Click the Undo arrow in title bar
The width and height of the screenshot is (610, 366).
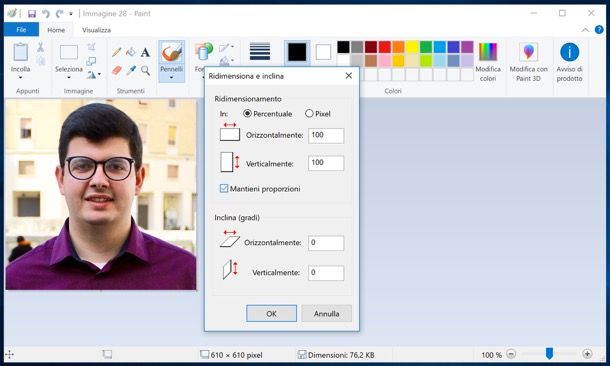(46, 14)
